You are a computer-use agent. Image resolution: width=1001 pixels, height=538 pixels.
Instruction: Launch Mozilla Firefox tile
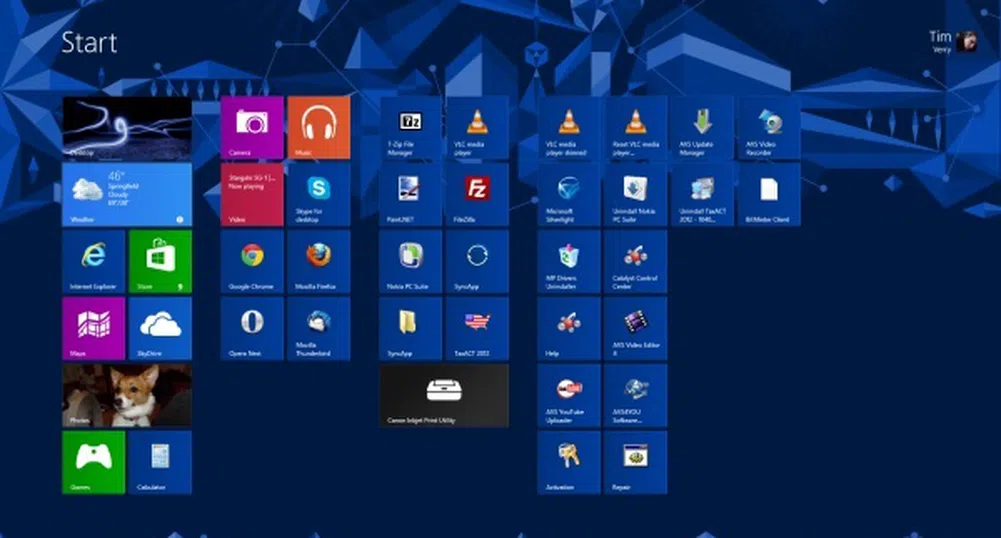(319, 262)
